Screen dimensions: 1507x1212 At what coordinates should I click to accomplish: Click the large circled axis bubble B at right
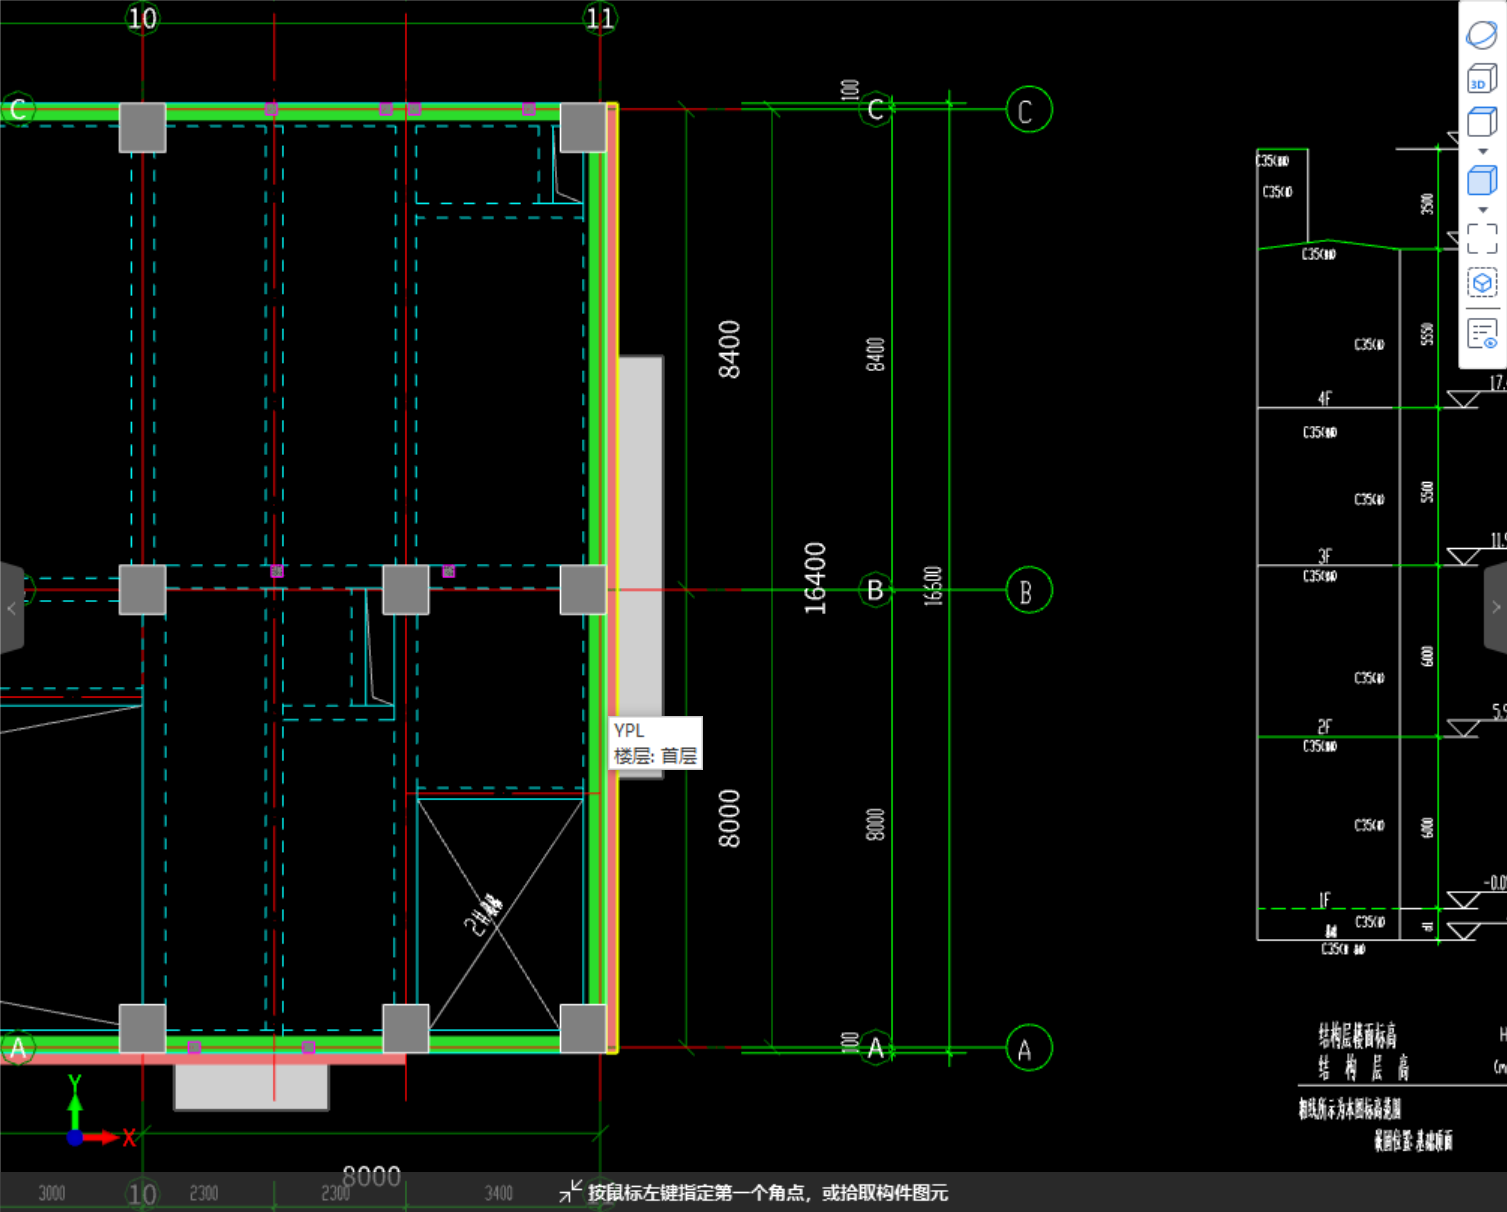tap(1028, 591)
